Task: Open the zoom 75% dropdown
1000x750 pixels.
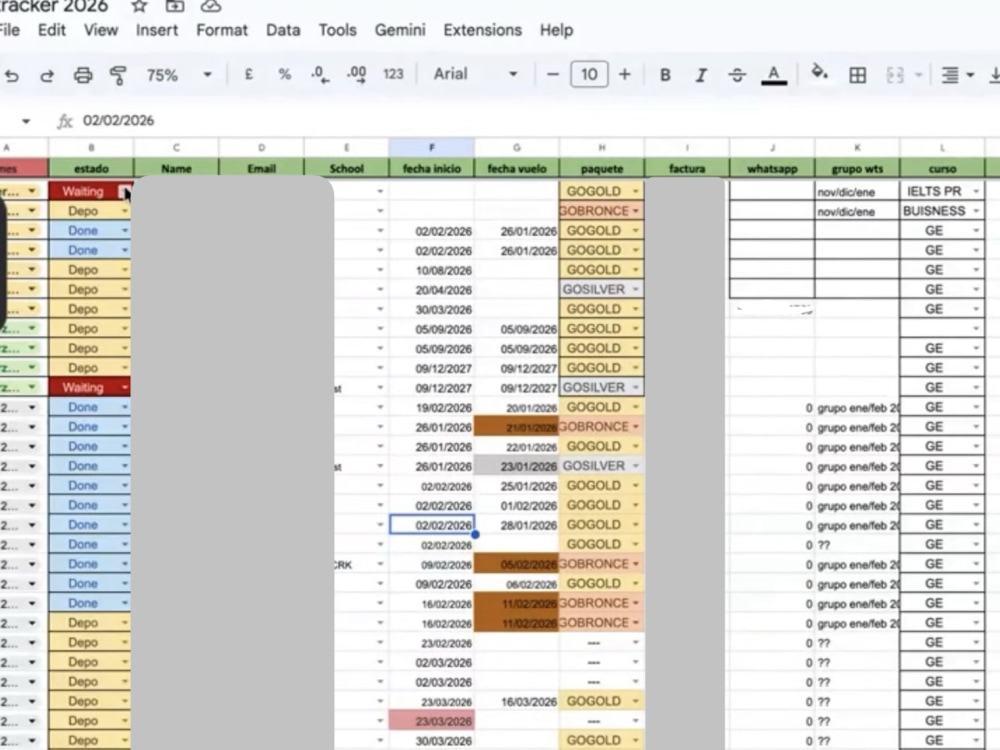Action: coord(179,75)
